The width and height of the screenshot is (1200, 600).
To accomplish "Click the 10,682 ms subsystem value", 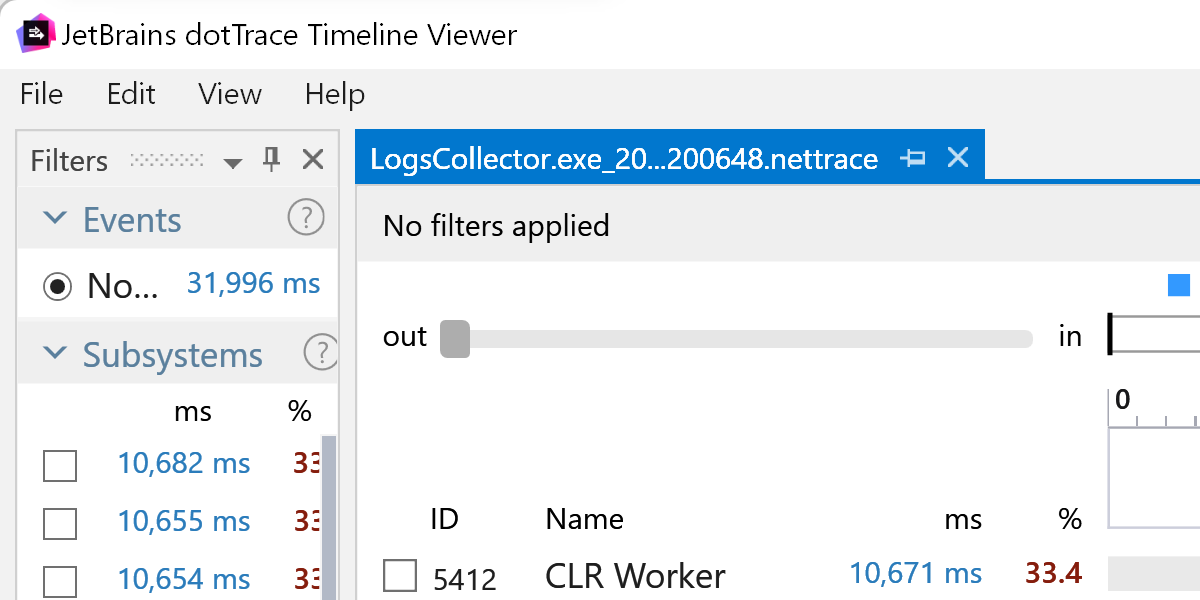I will (184, 464).
